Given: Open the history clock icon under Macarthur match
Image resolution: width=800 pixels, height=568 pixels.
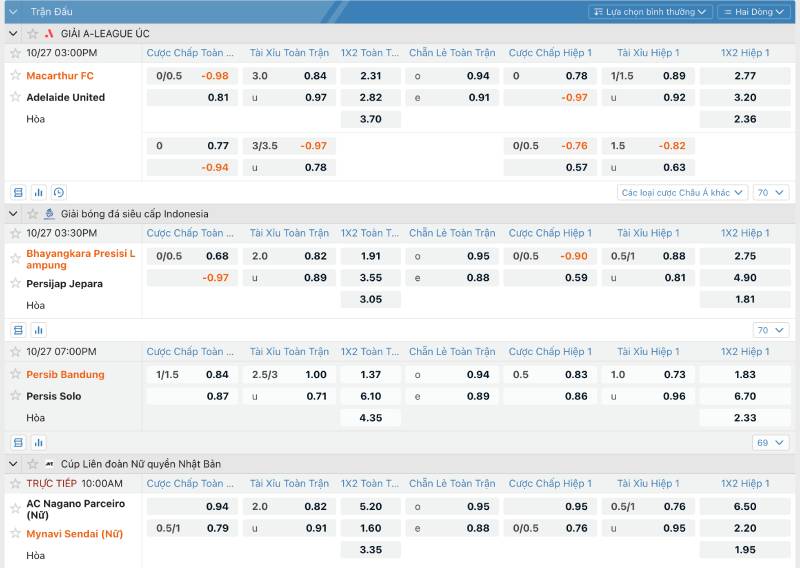Looking at the screenshot, I should click(59, 192).
